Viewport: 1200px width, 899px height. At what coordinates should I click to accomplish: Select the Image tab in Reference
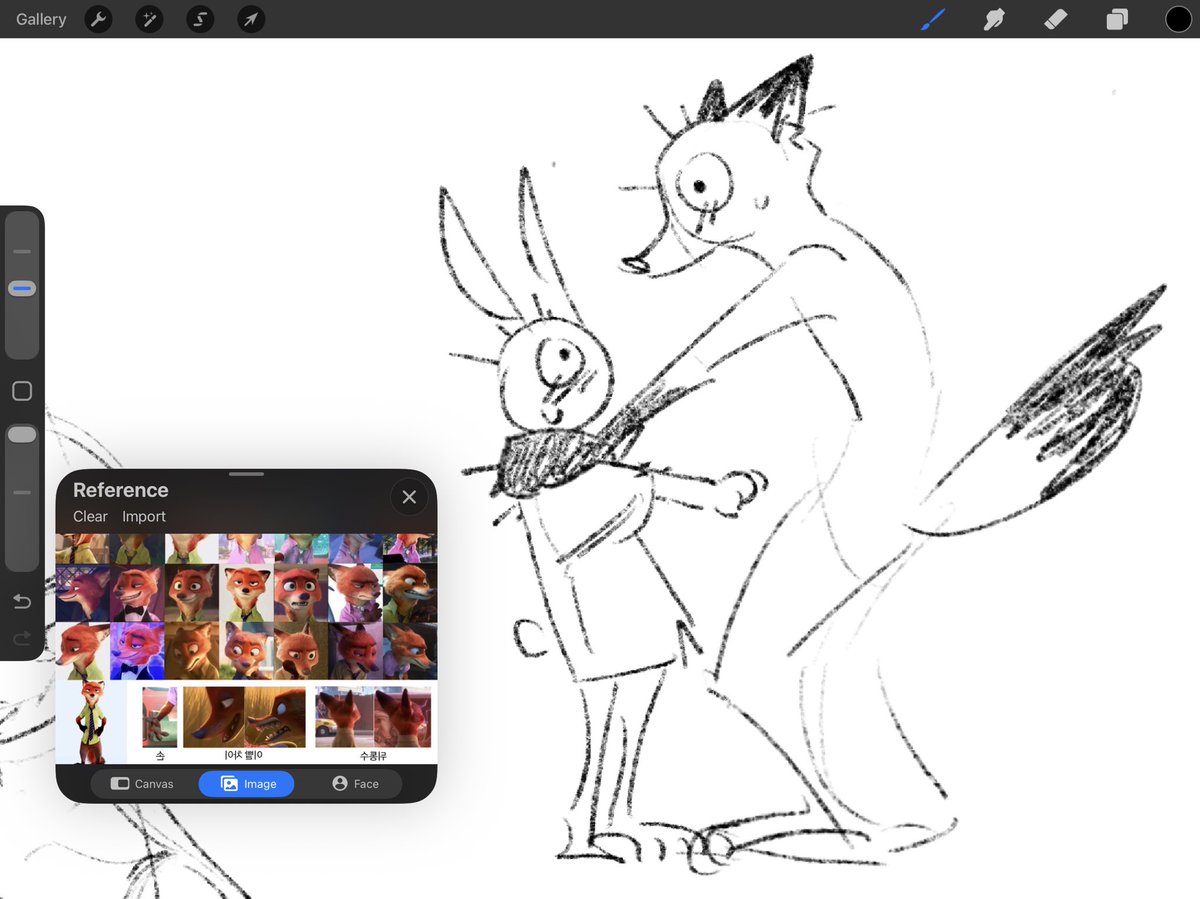[246, 784]
